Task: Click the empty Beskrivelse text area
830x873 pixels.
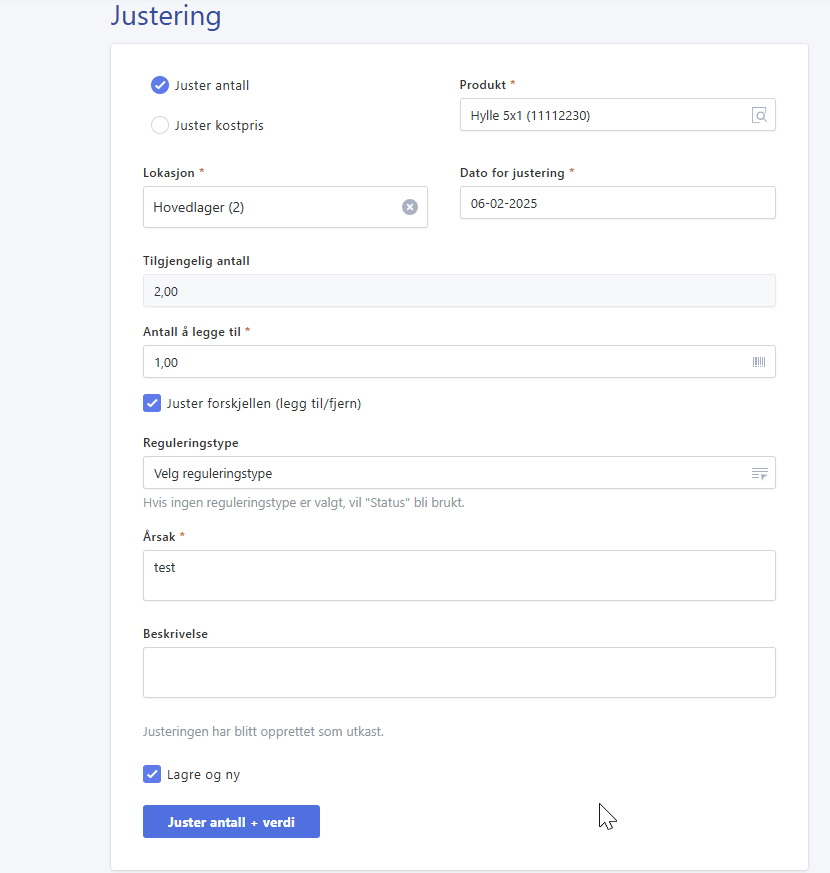Action: tap(459, 672)
